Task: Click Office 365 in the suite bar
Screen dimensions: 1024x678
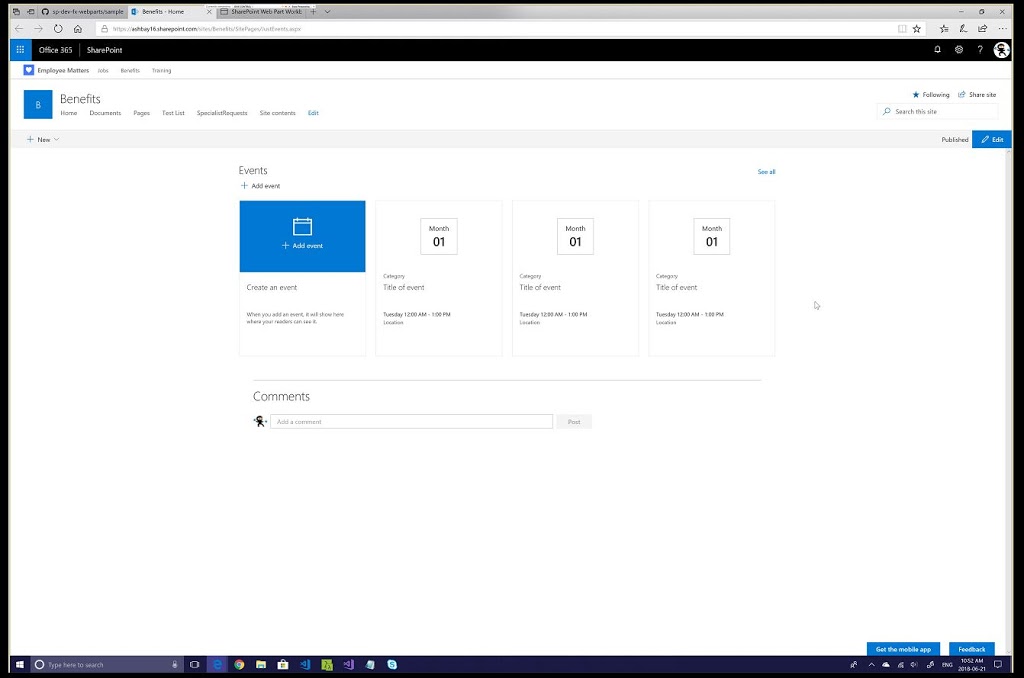Action: pyautogui.click(x=56, y=50)
